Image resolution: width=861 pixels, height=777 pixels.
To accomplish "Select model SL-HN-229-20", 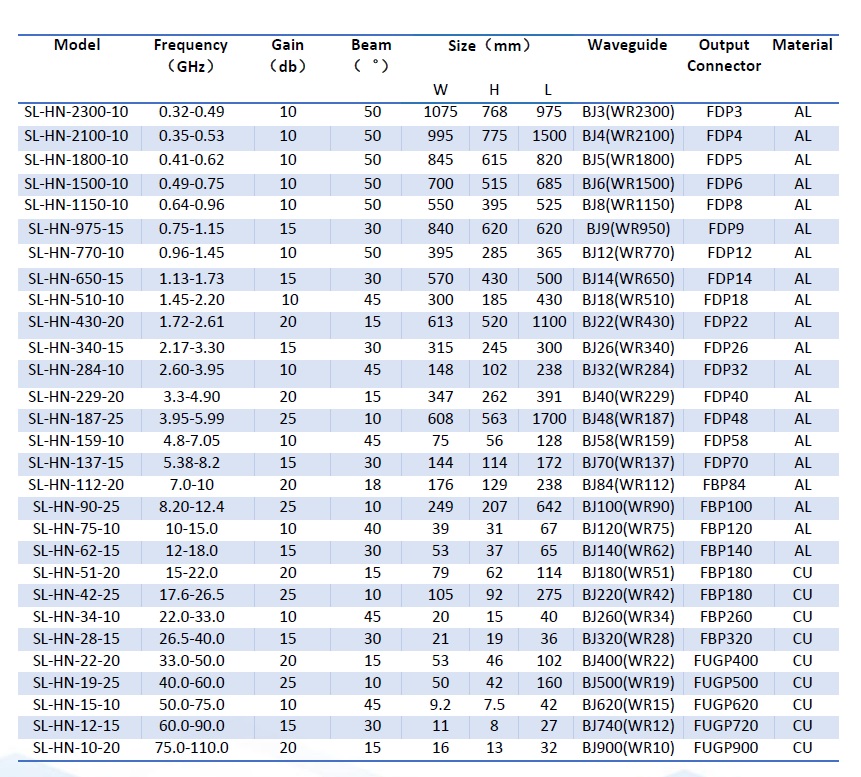I will 76,396.
